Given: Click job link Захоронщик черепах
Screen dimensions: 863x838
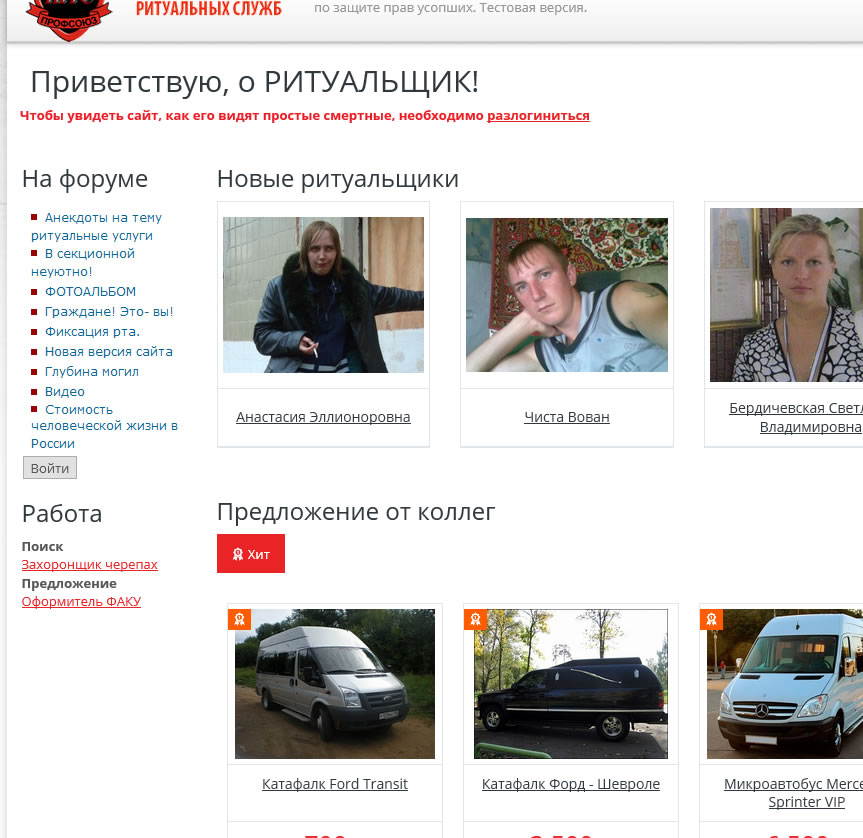Looking at the screenshot, I should click(x=89, y=565).
